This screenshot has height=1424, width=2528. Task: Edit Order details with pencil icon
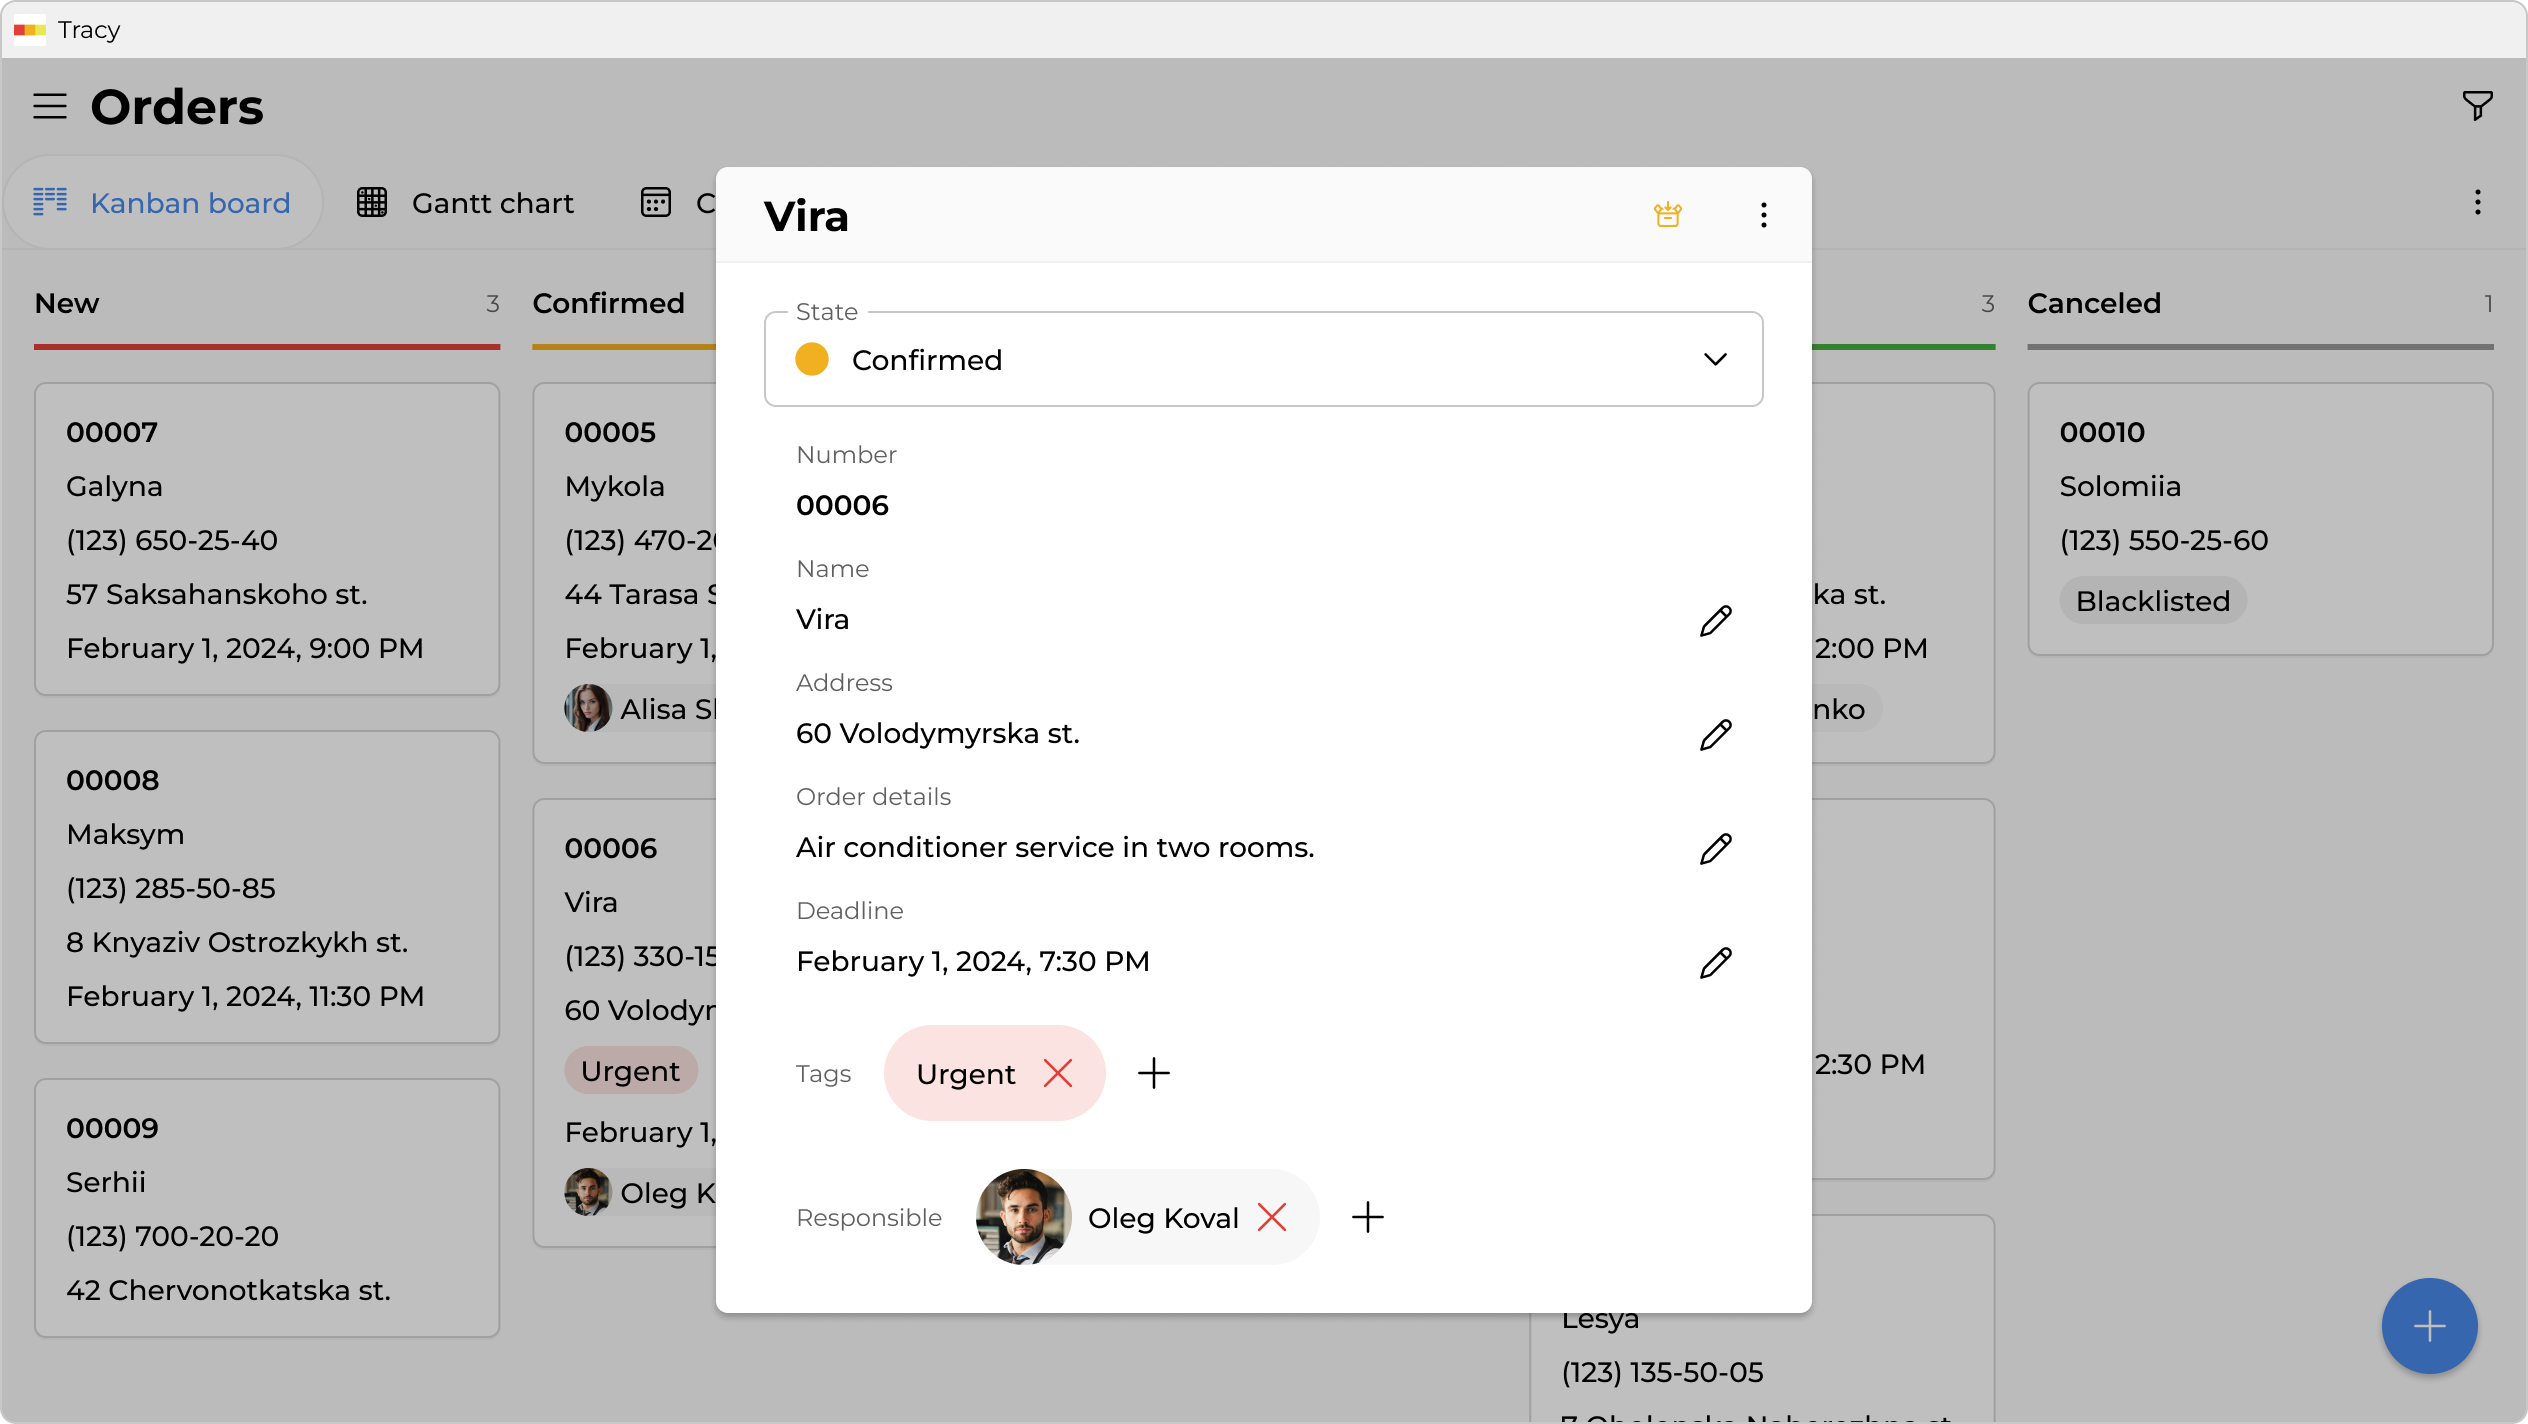[x=1715, y=849]
